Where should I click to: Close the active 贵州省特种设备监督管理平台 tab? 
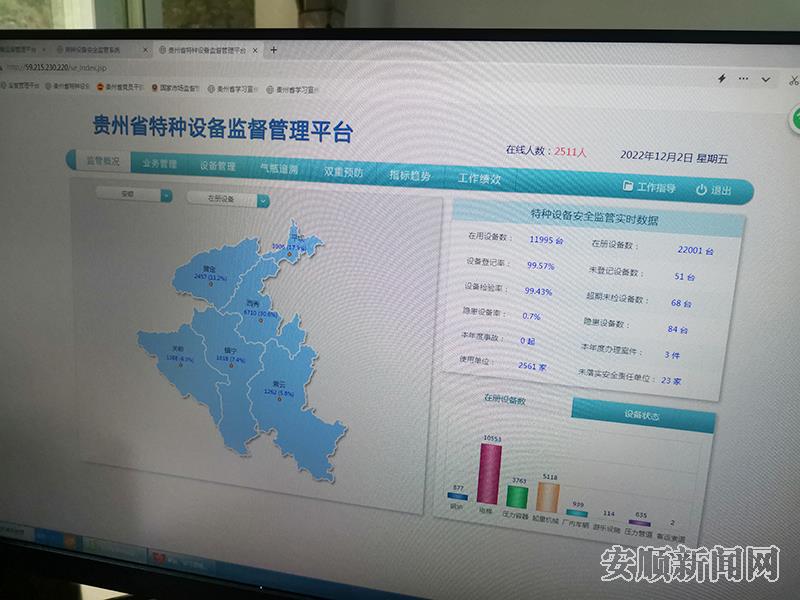coord(255,50)
